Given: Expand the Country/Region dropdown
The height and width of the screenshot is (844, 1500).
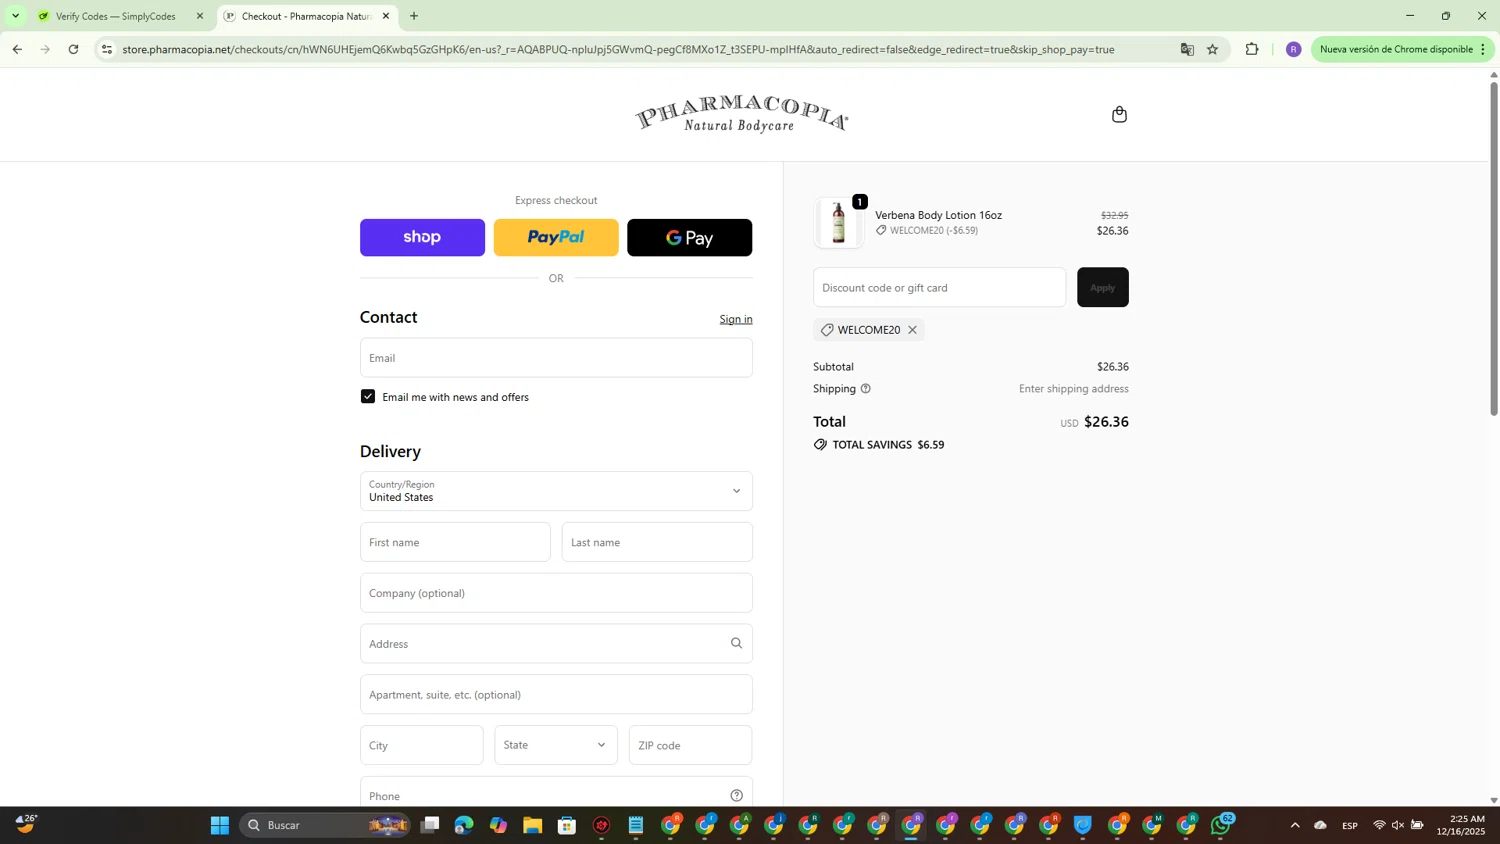Looking at the screenshot, I should click(x=556, y=491).
